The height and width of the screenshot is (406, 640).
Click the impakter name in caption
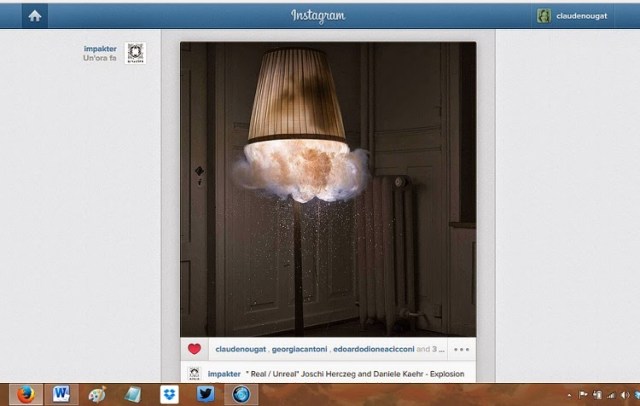click(x=224, y=373)
